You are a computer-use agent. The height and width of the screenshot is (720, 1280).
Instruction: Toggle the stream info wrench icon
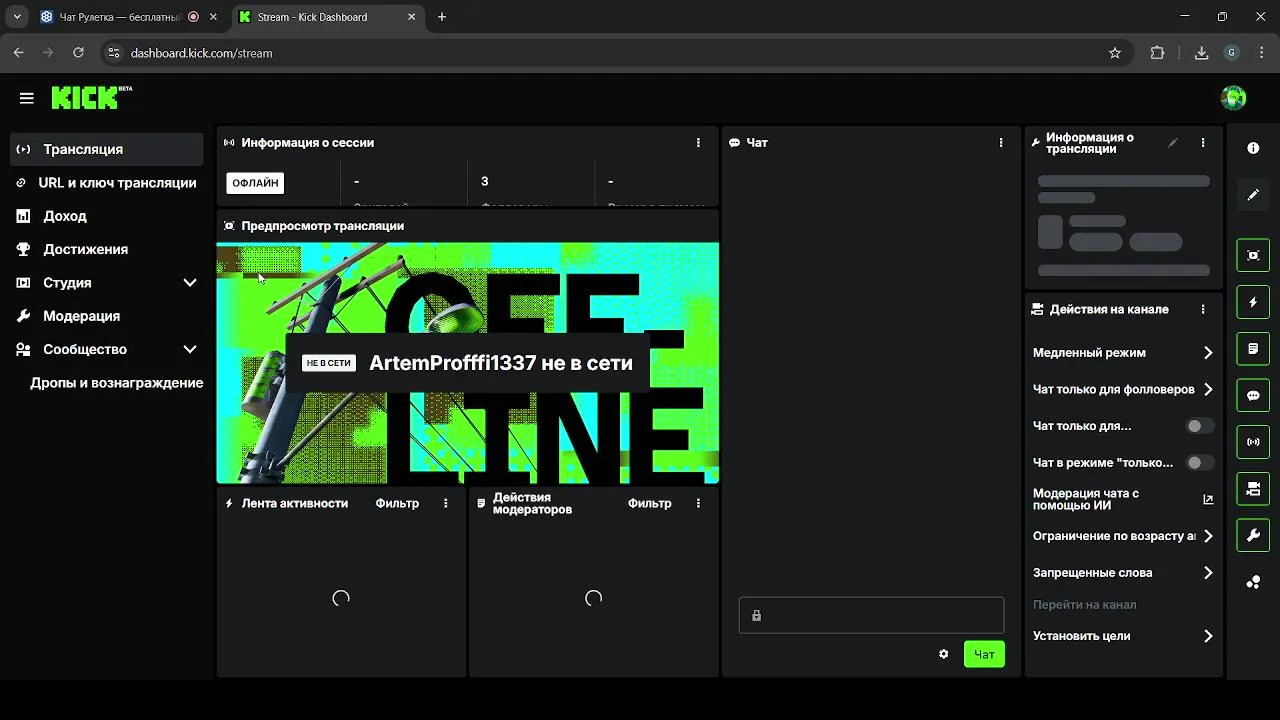[1253, 535]
